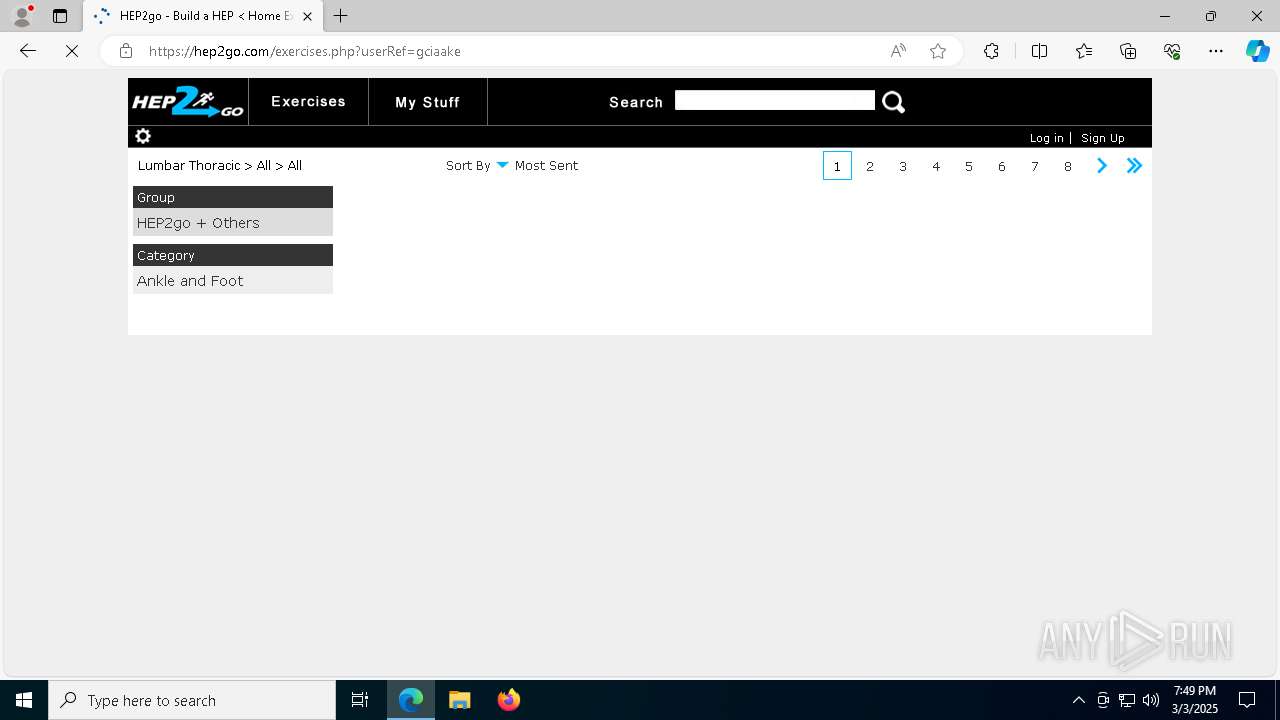Open tab actions menu icon
Image resolution: width=1280 pixels, height=720 pixels.
click(60, 16)
